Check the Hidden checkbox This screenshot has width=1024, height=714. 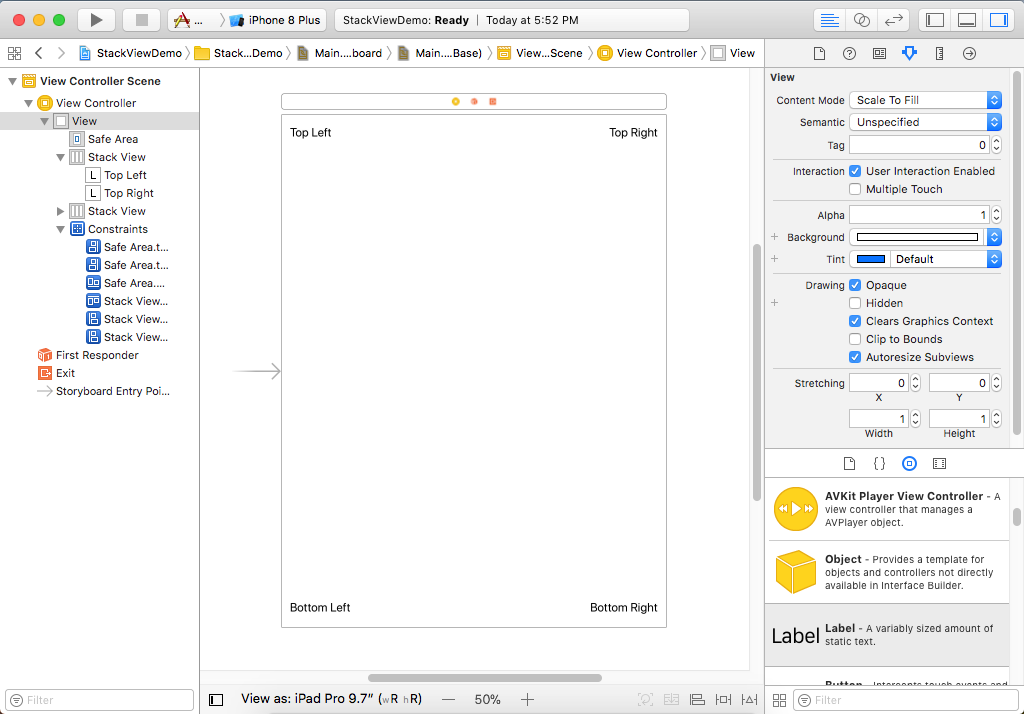pos(855,303)
